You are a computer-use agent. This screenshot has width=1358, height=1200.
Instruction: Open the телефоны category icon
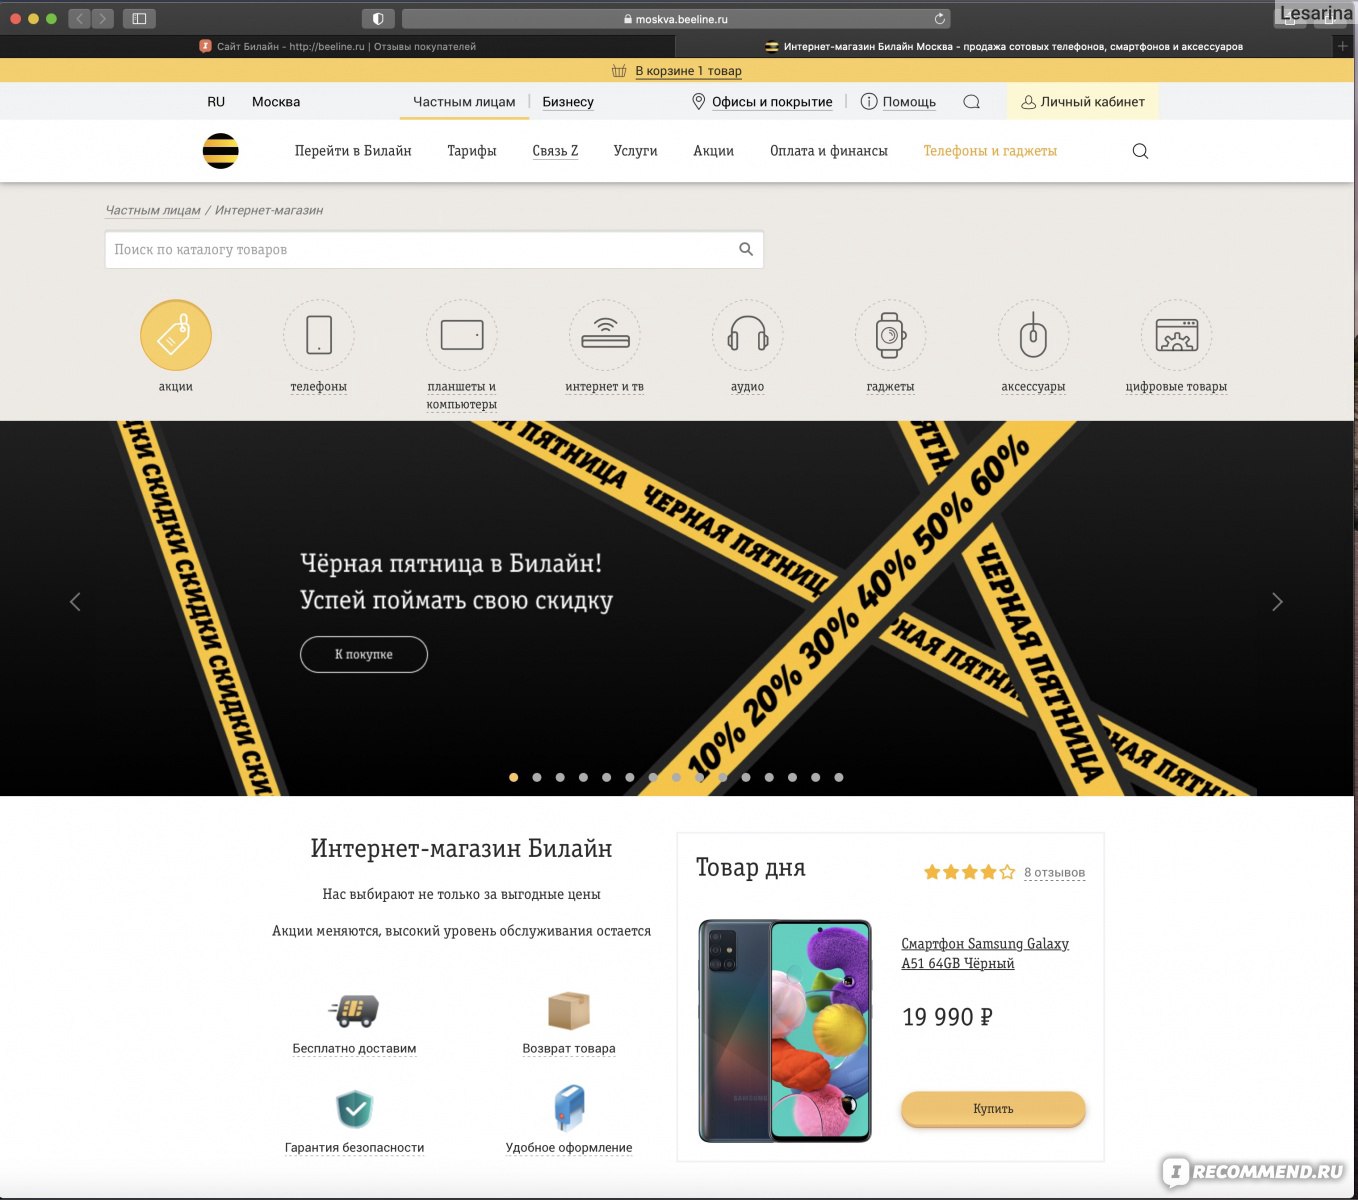pyautogui.click(x=319, y=336)
